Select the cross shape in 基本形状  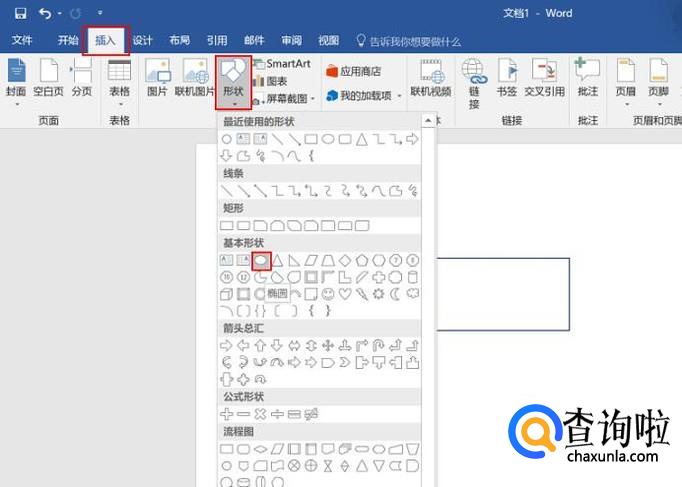tap(378, 277)
